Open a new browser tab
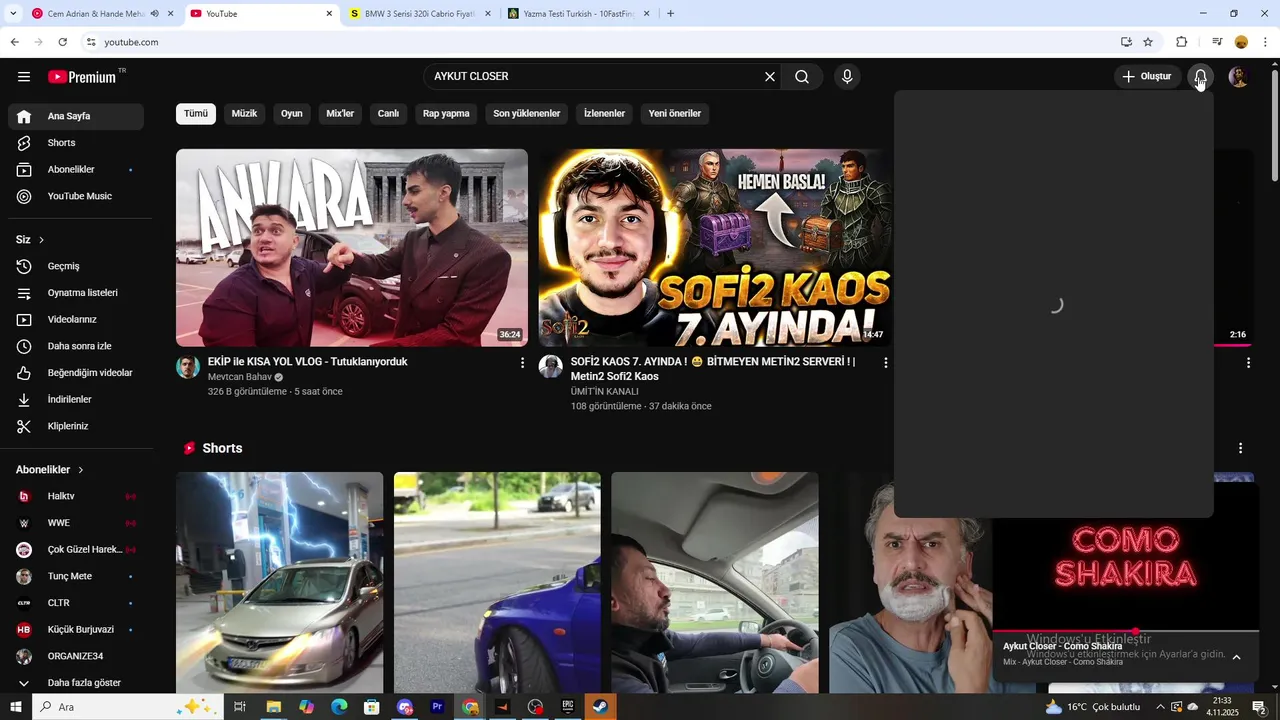Viewport: 1280px width, 720px height. point(670,14)
